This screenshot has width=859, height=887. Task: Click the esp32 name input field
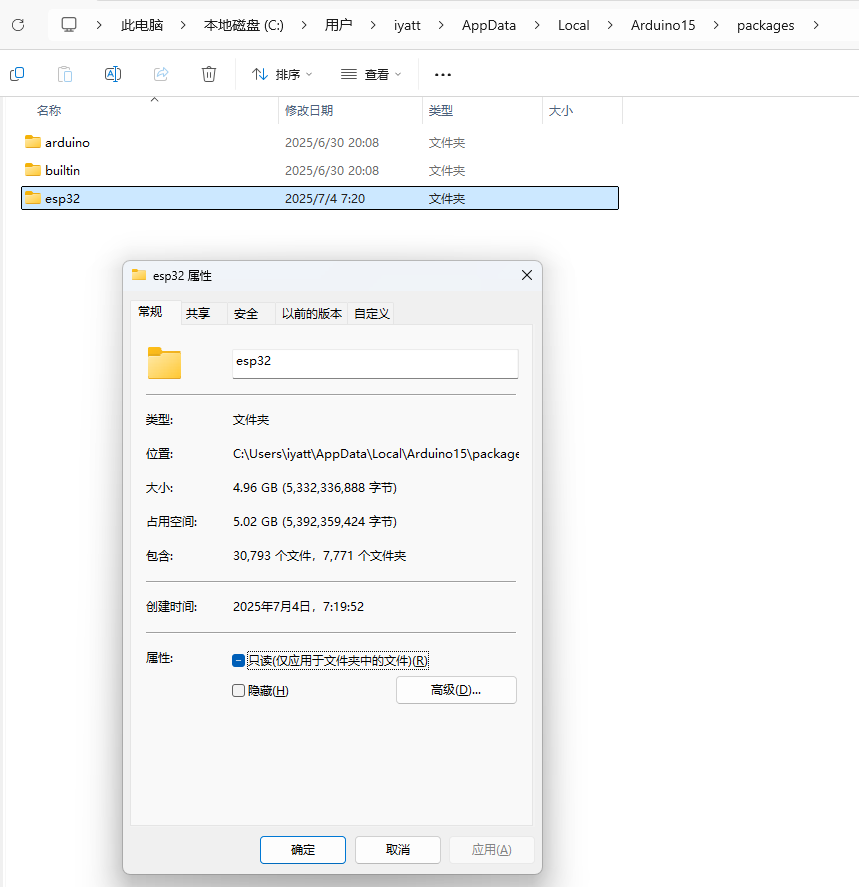(375, 363)
